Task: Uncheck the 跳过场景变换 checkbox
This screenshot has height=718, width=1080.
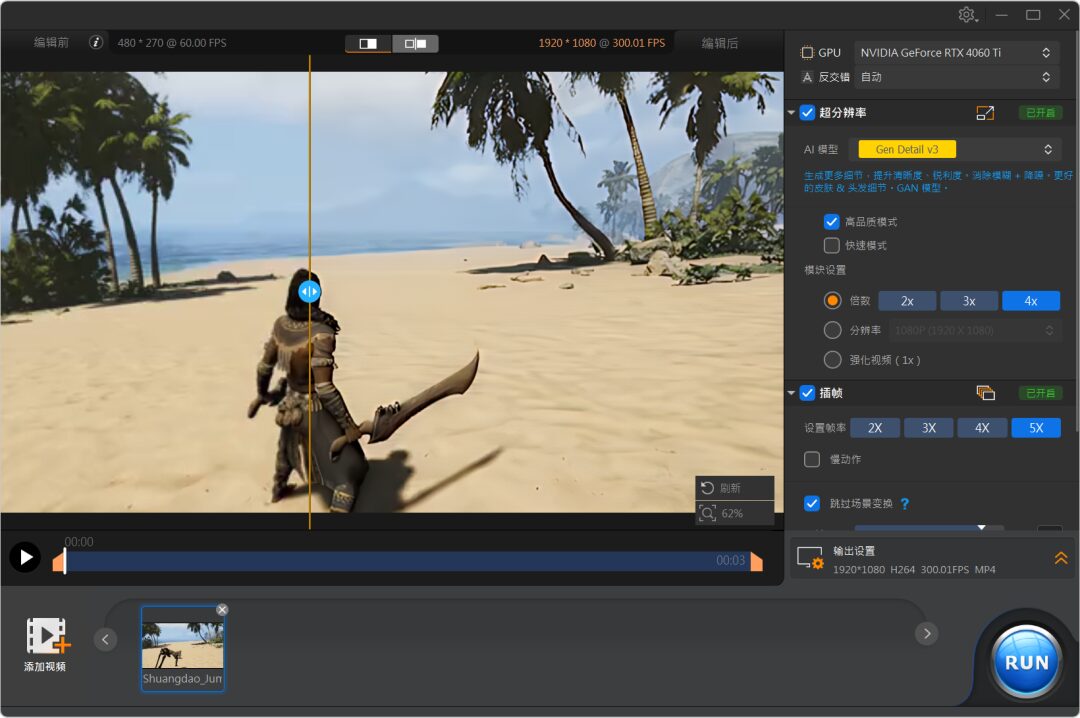Action: [812, 504]
